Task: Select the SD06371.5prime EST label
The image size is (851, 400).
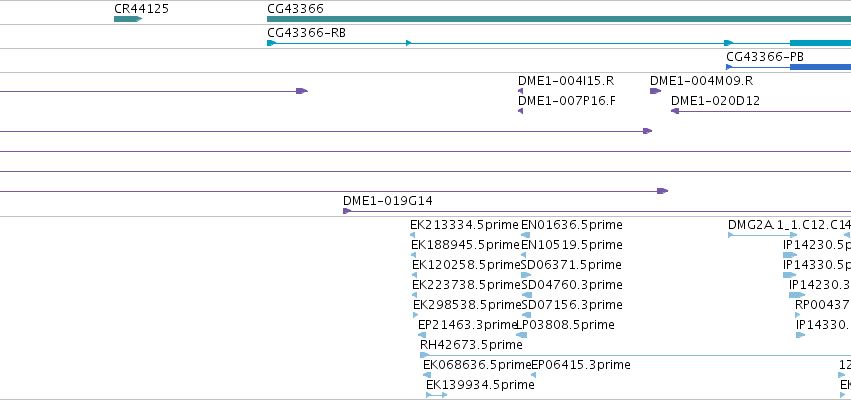Action: [x=571, y=265]
